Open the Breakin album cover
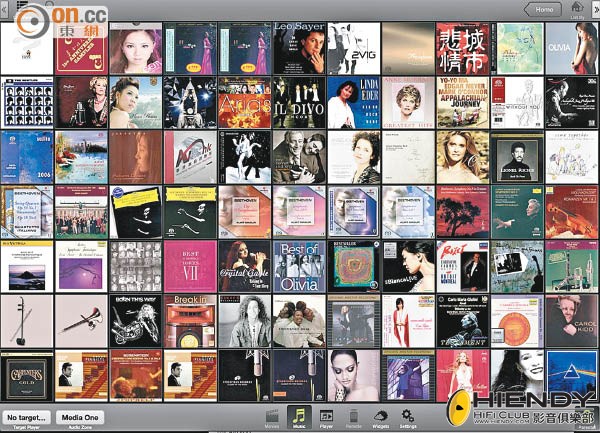The width and height of the screenshot is (600, 433). [190, 320]
